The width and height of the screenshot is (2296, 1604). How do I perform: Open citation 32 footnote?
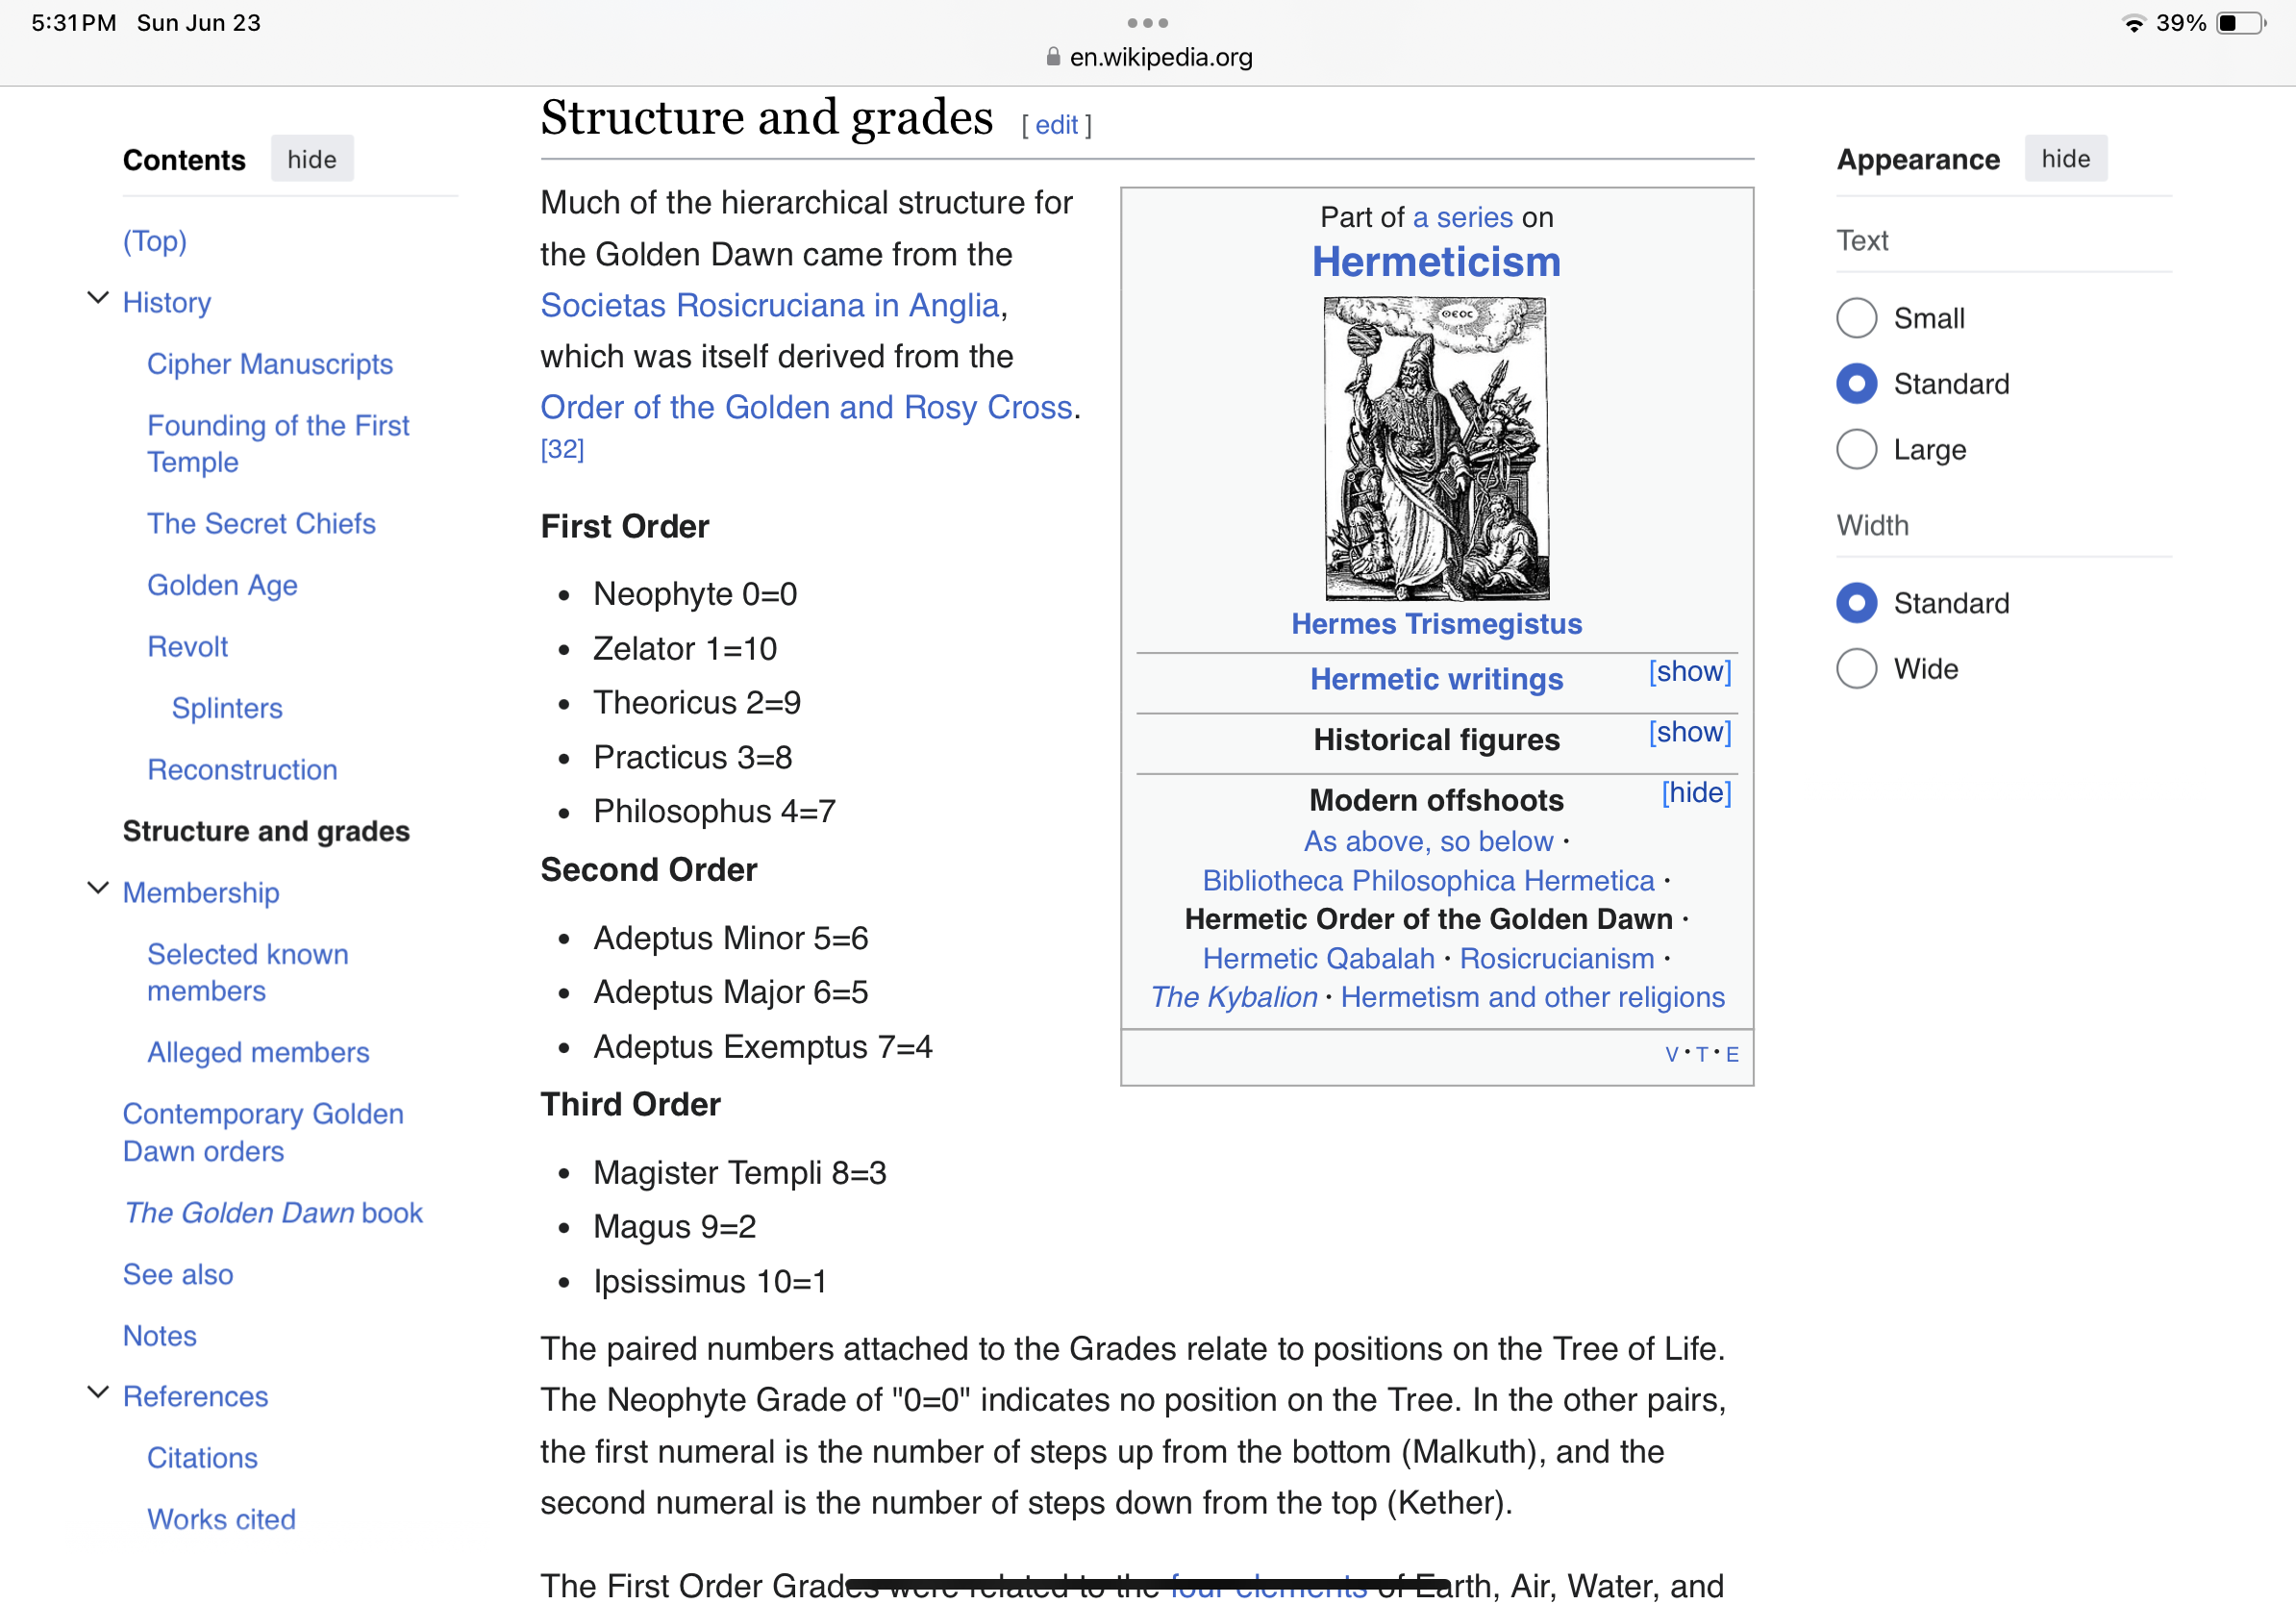point(562,450)
